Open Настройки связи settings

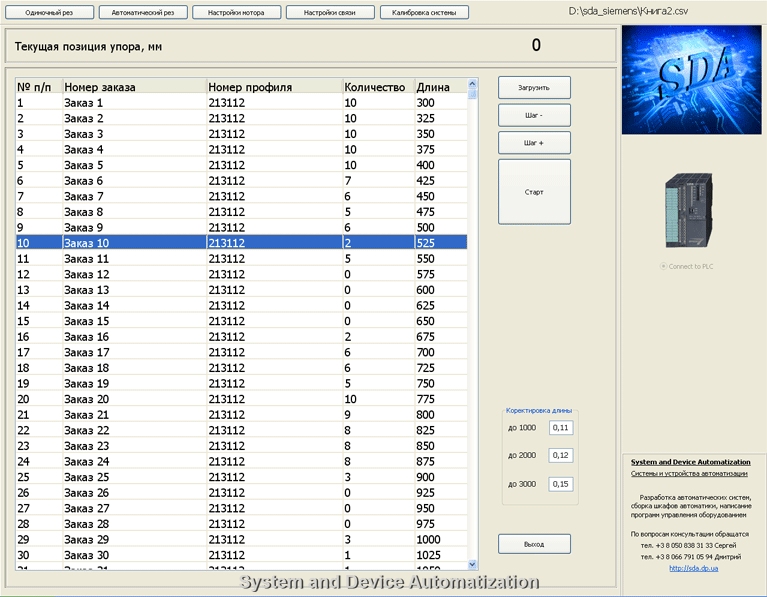pos(330,13)
